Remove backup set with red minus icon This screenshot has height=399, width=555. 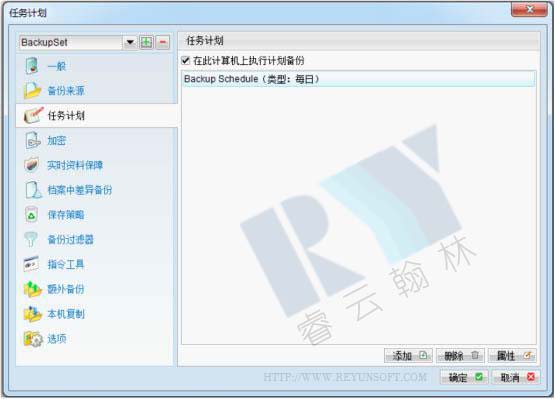click(163, 42)
